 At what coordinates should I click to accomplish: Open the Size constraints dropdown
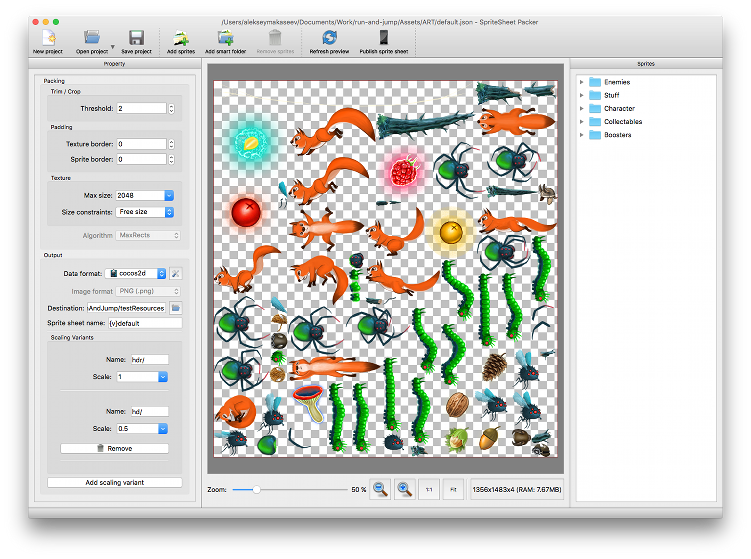[145, 212]
